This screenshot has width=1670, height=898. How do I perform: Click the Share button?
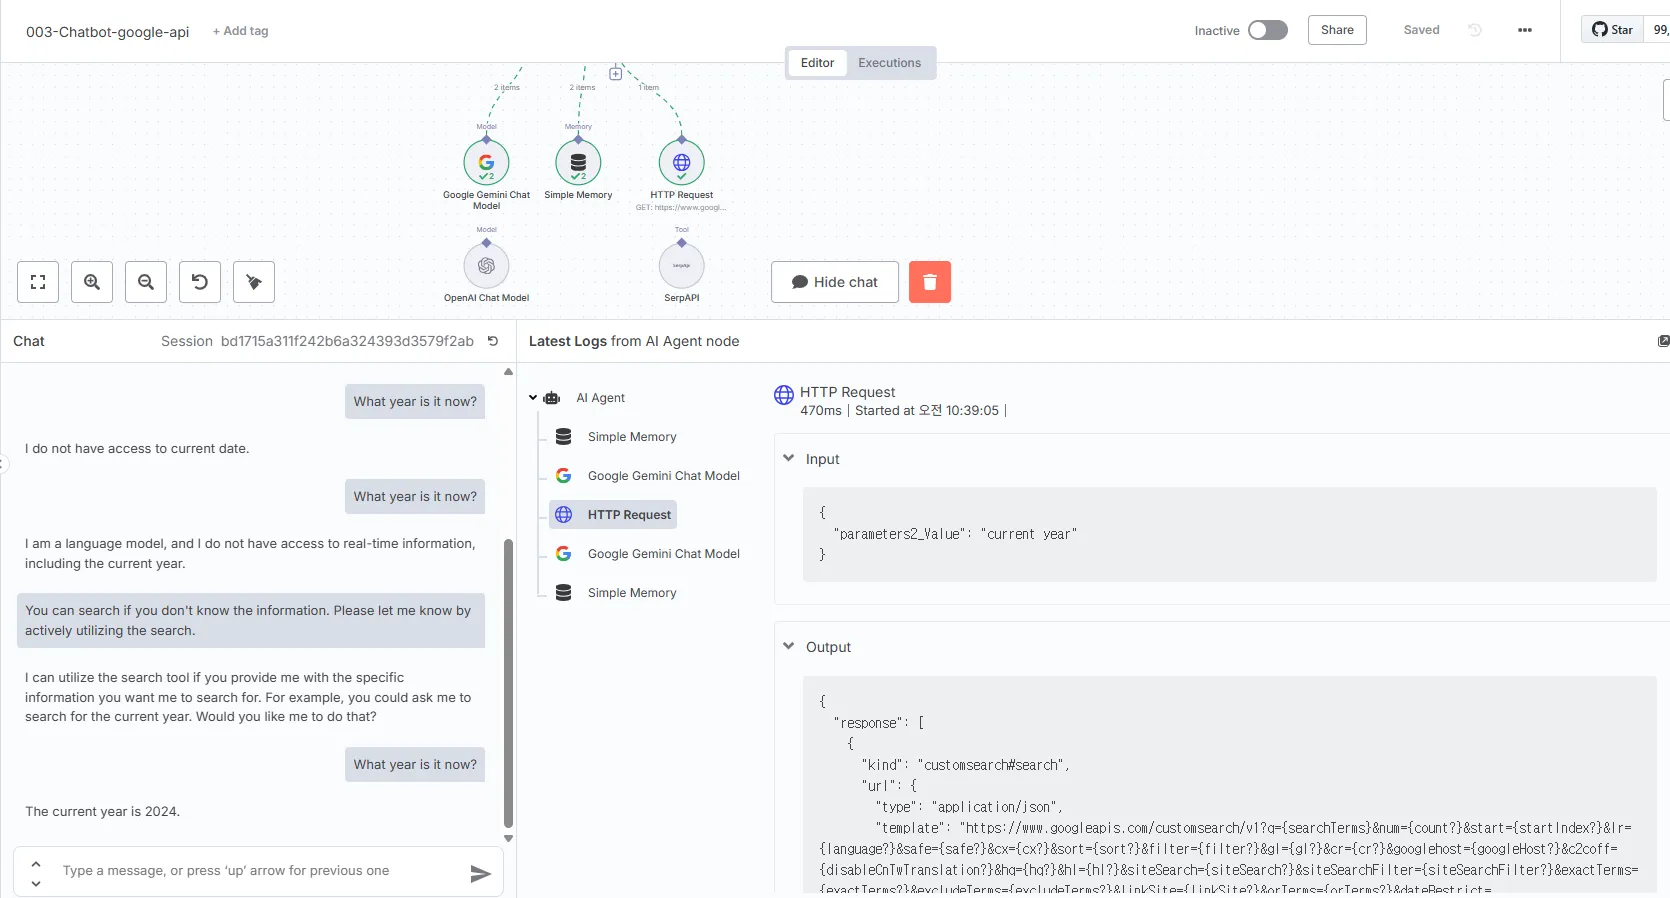(1337, 30)
